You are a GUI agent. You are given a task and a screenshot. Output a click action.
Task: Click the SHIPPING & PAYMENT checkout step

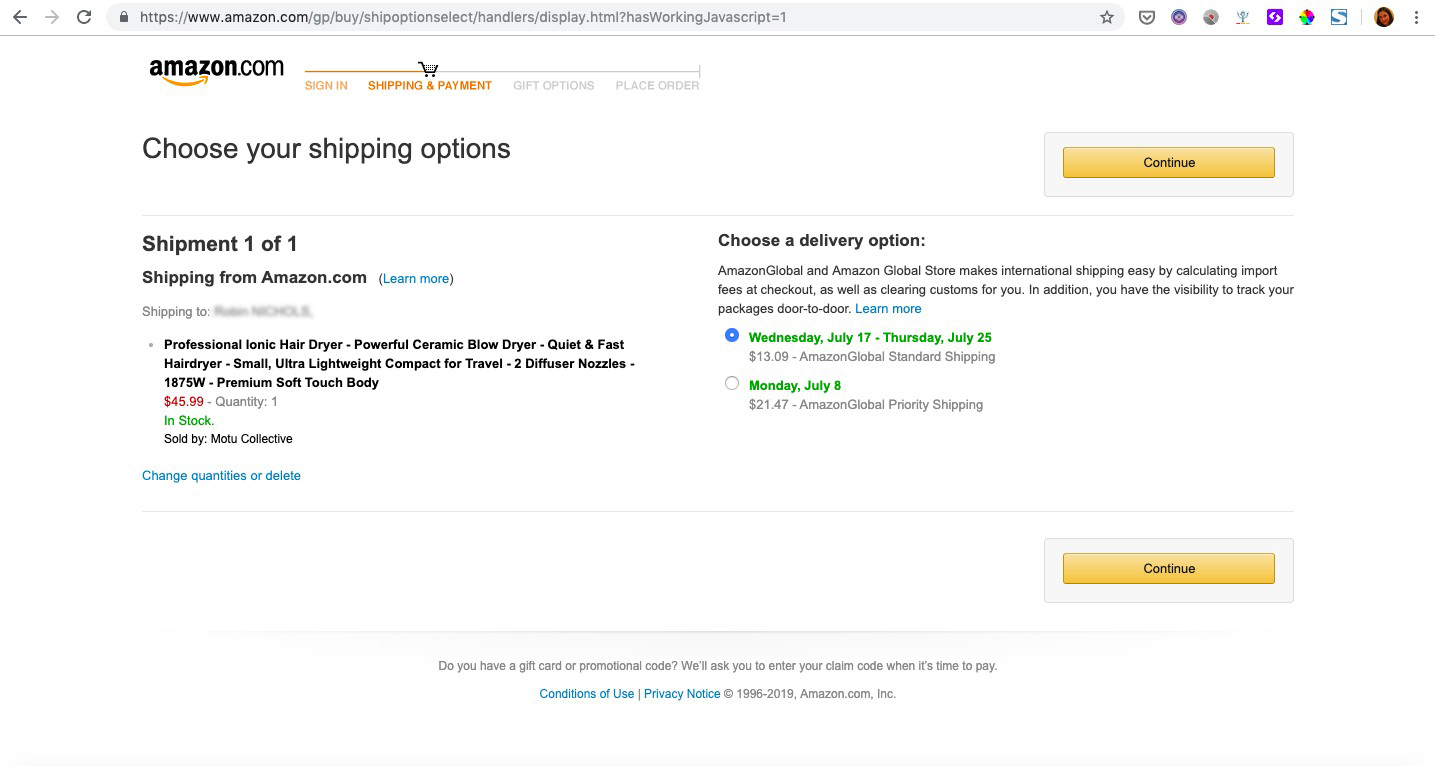pos(430,86)
